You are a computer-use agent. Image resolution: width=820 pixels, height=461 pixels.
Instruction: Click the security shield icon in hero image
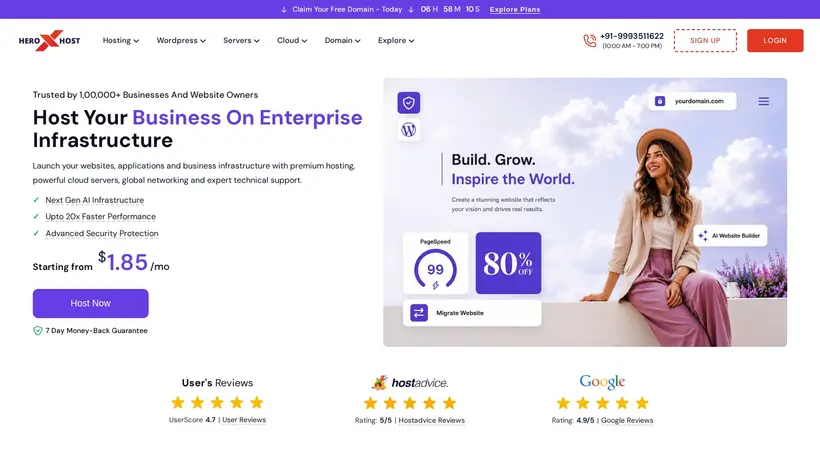tap(408, 103)
